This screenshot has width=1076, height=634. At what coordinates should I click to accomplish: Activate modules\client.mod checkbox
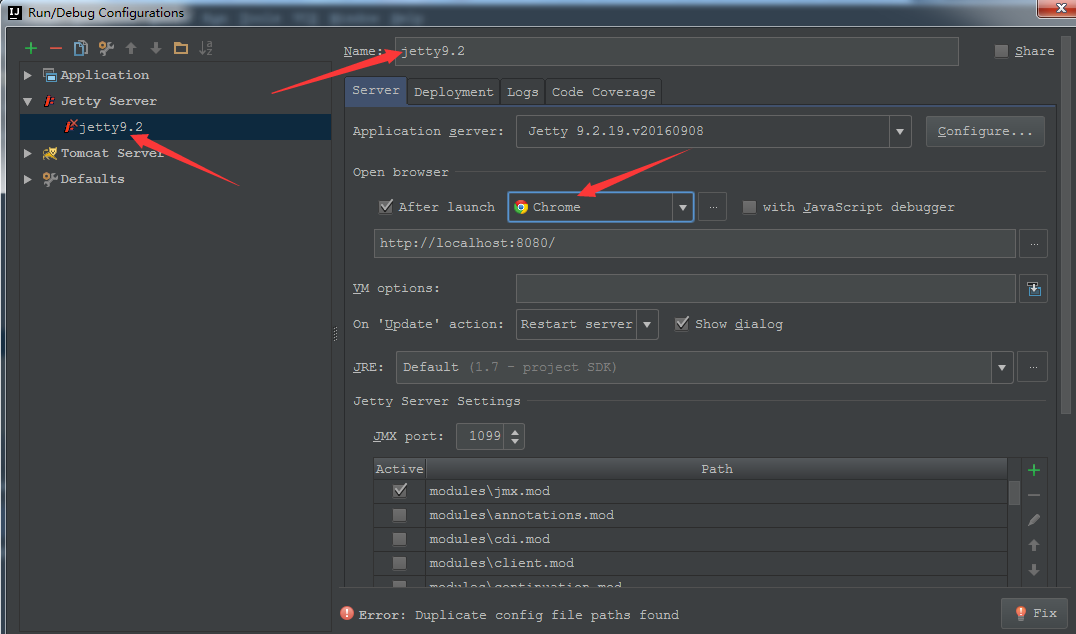pos(399,563)
